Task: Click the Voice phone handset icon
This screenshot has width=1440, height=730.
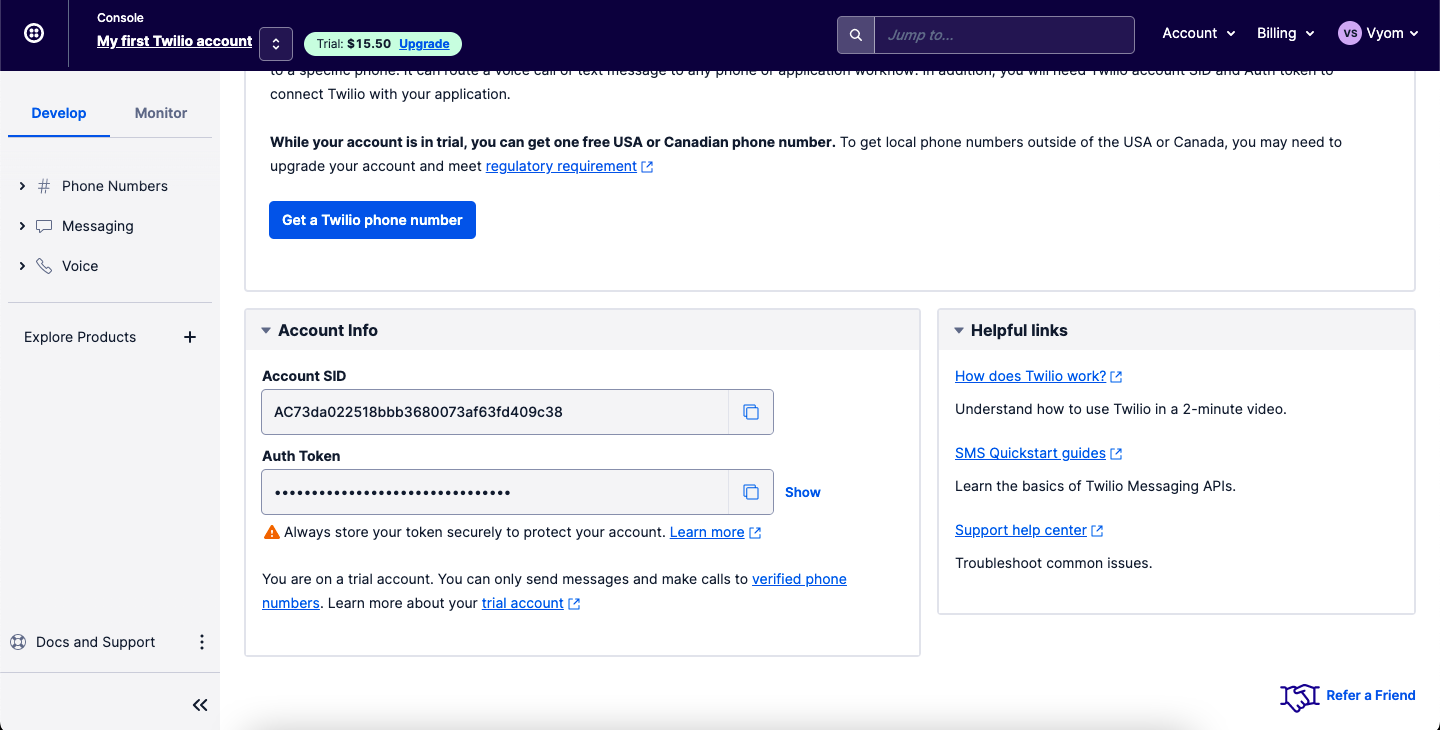Action: [44, 266]
